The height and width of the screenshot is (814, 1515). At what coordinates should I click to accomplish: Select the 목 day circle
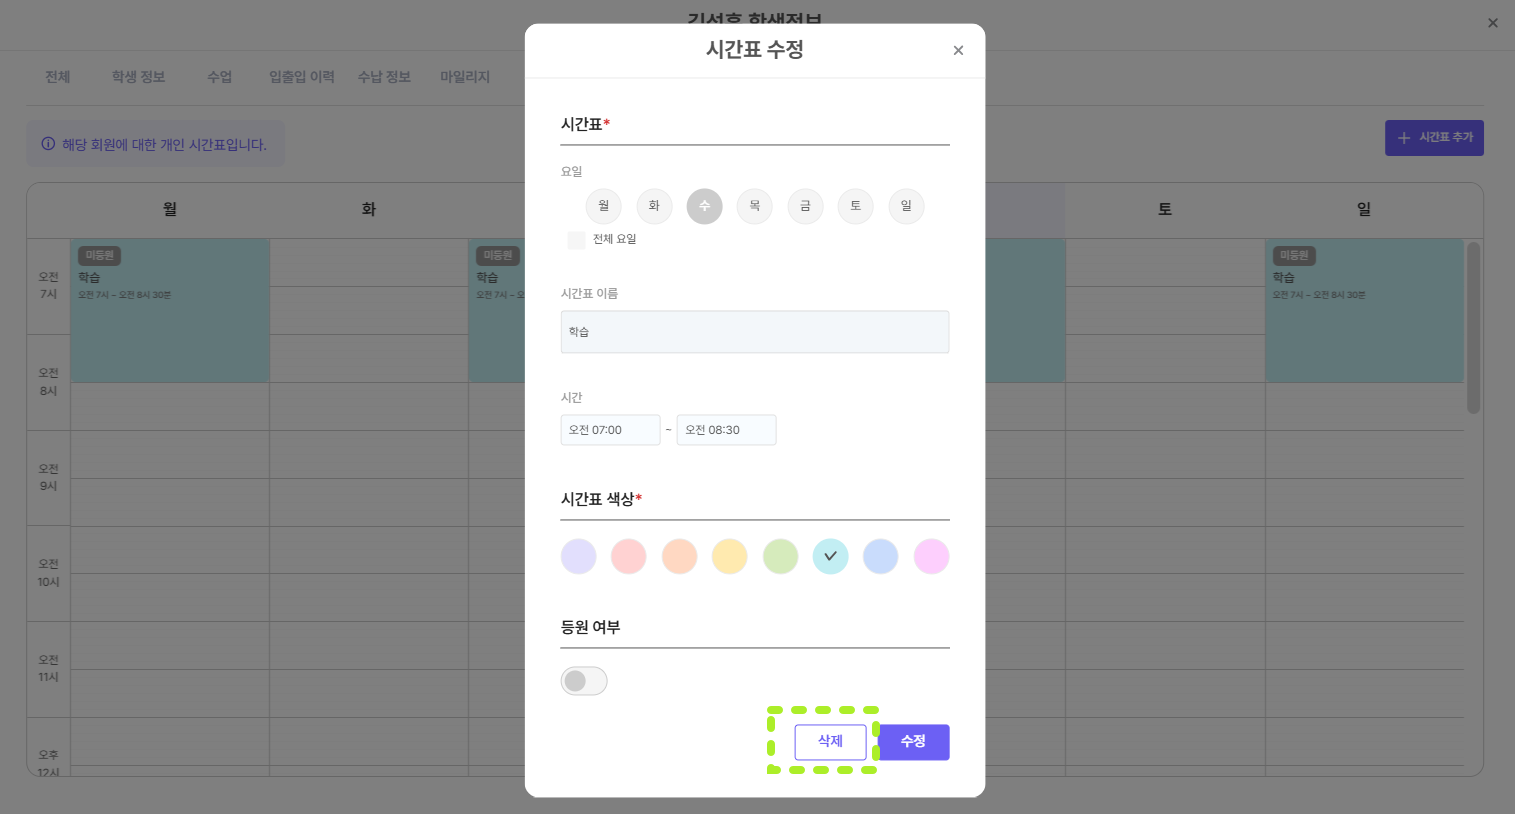point(755,206)
